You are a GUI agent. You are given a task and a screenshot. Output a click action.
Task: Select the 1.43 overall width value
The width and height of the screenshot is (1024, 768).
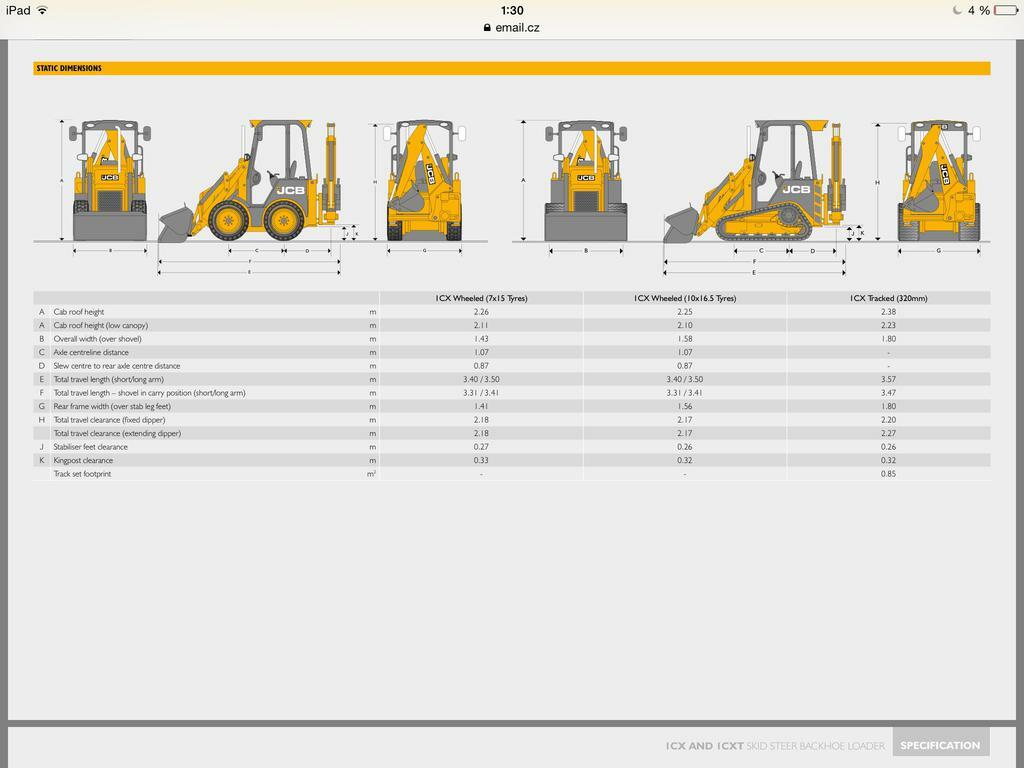point(481,339)
